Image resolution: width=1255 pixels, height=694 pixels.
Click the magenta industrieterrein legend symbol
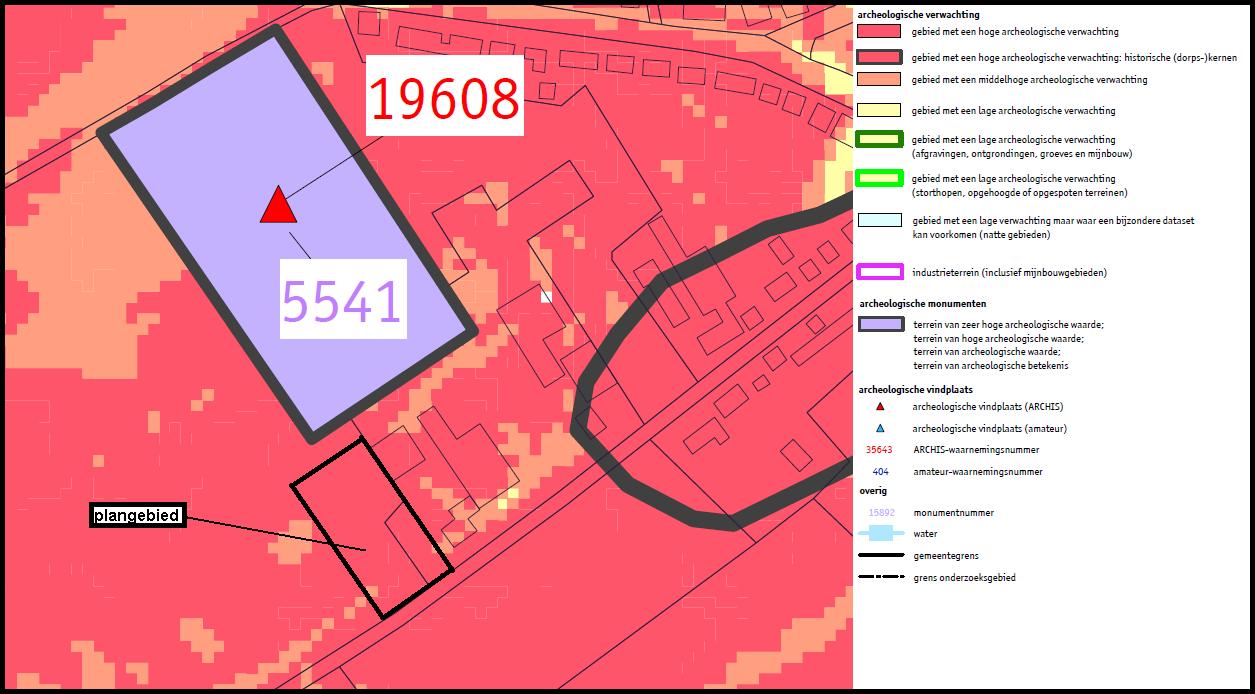880,272
